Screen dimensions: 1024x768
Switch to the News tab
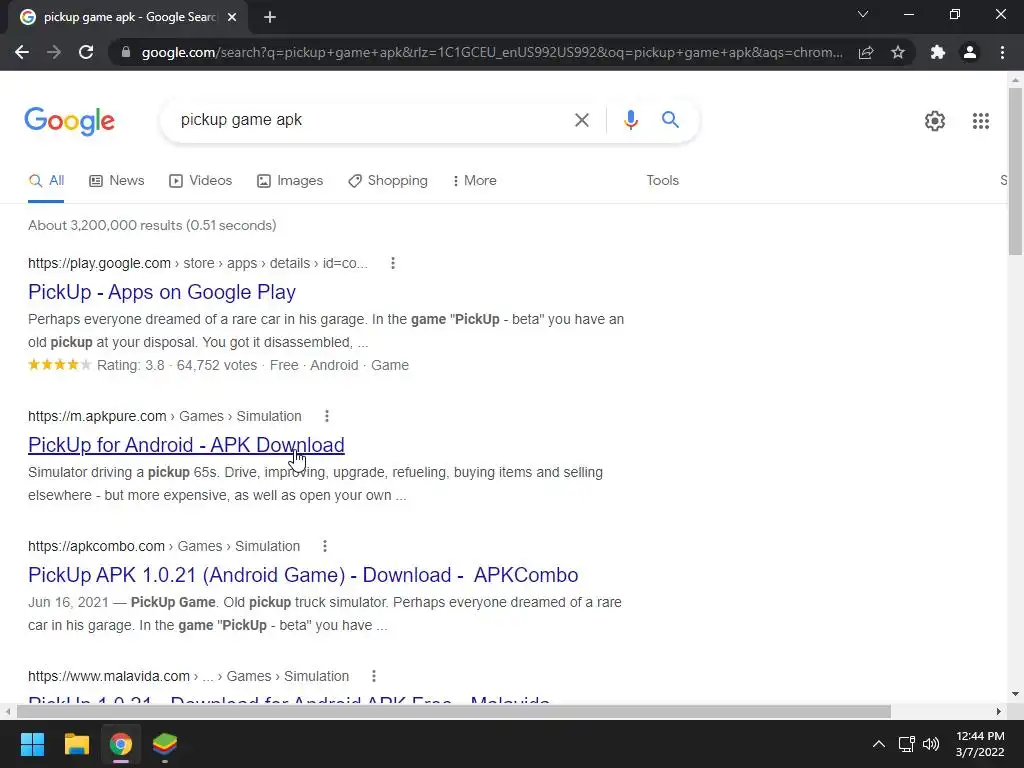116,181
